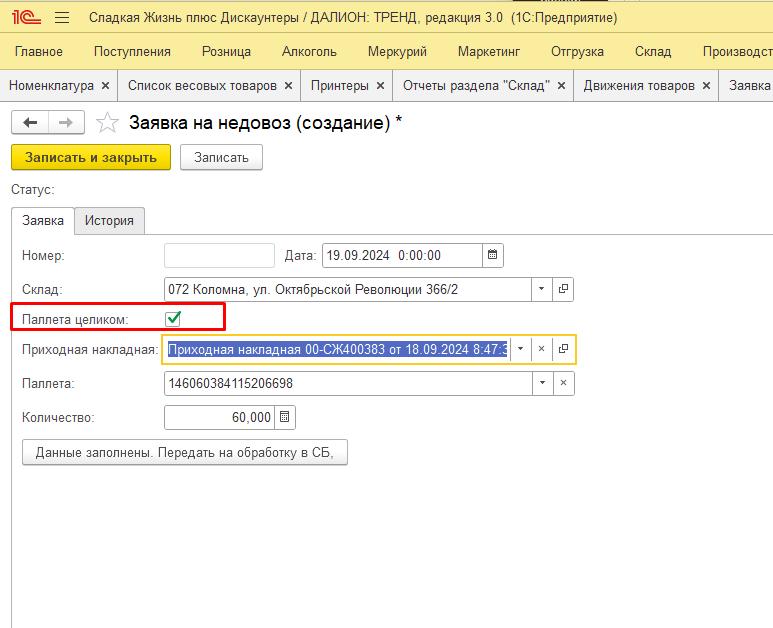
Task: Open the hamburger main menu
Action: pos(62,18)
